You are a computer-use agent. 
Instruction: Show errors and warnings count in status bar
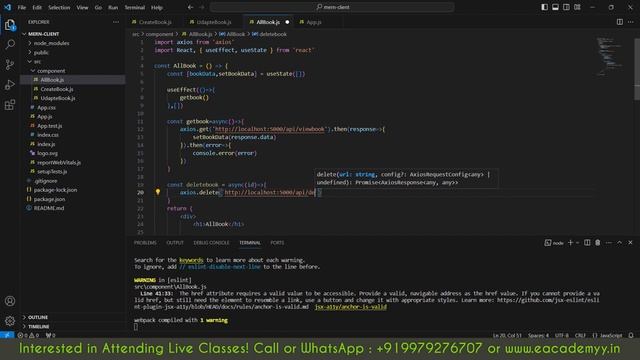click(x=28, y=335)
